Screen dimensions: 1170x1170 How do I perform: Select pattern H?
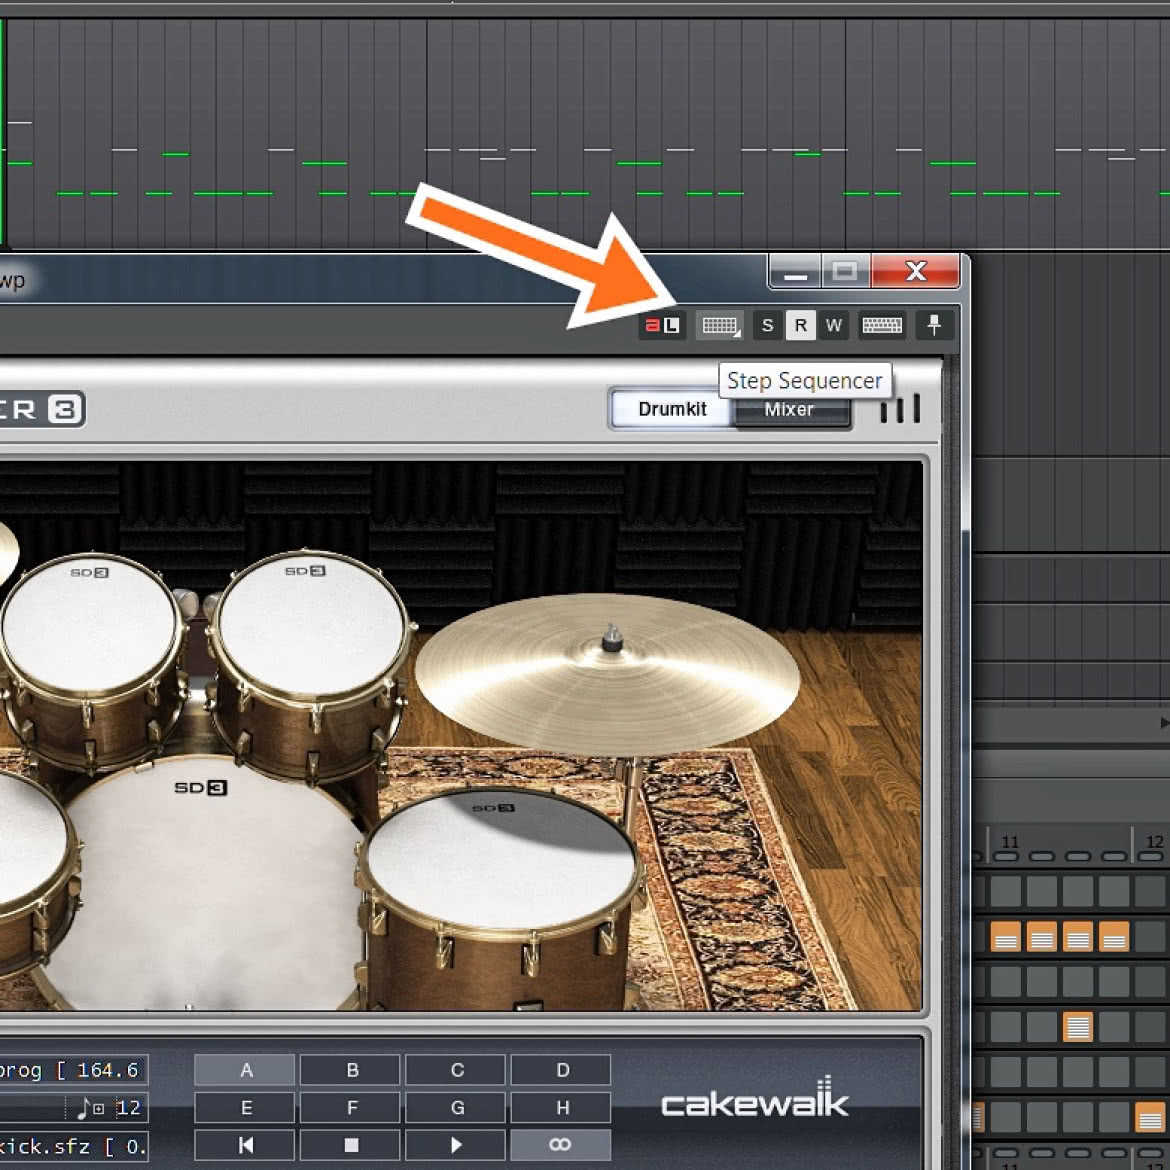click(561, 1107)
